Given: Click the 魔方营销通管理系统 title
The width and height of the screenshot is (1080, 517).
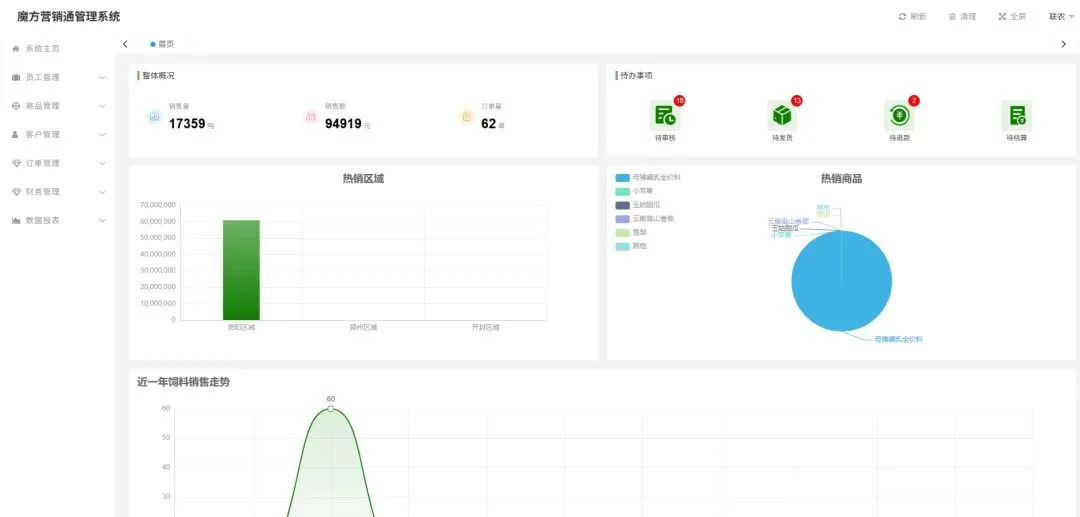Looking at the screenshot, I should (68, 17).
